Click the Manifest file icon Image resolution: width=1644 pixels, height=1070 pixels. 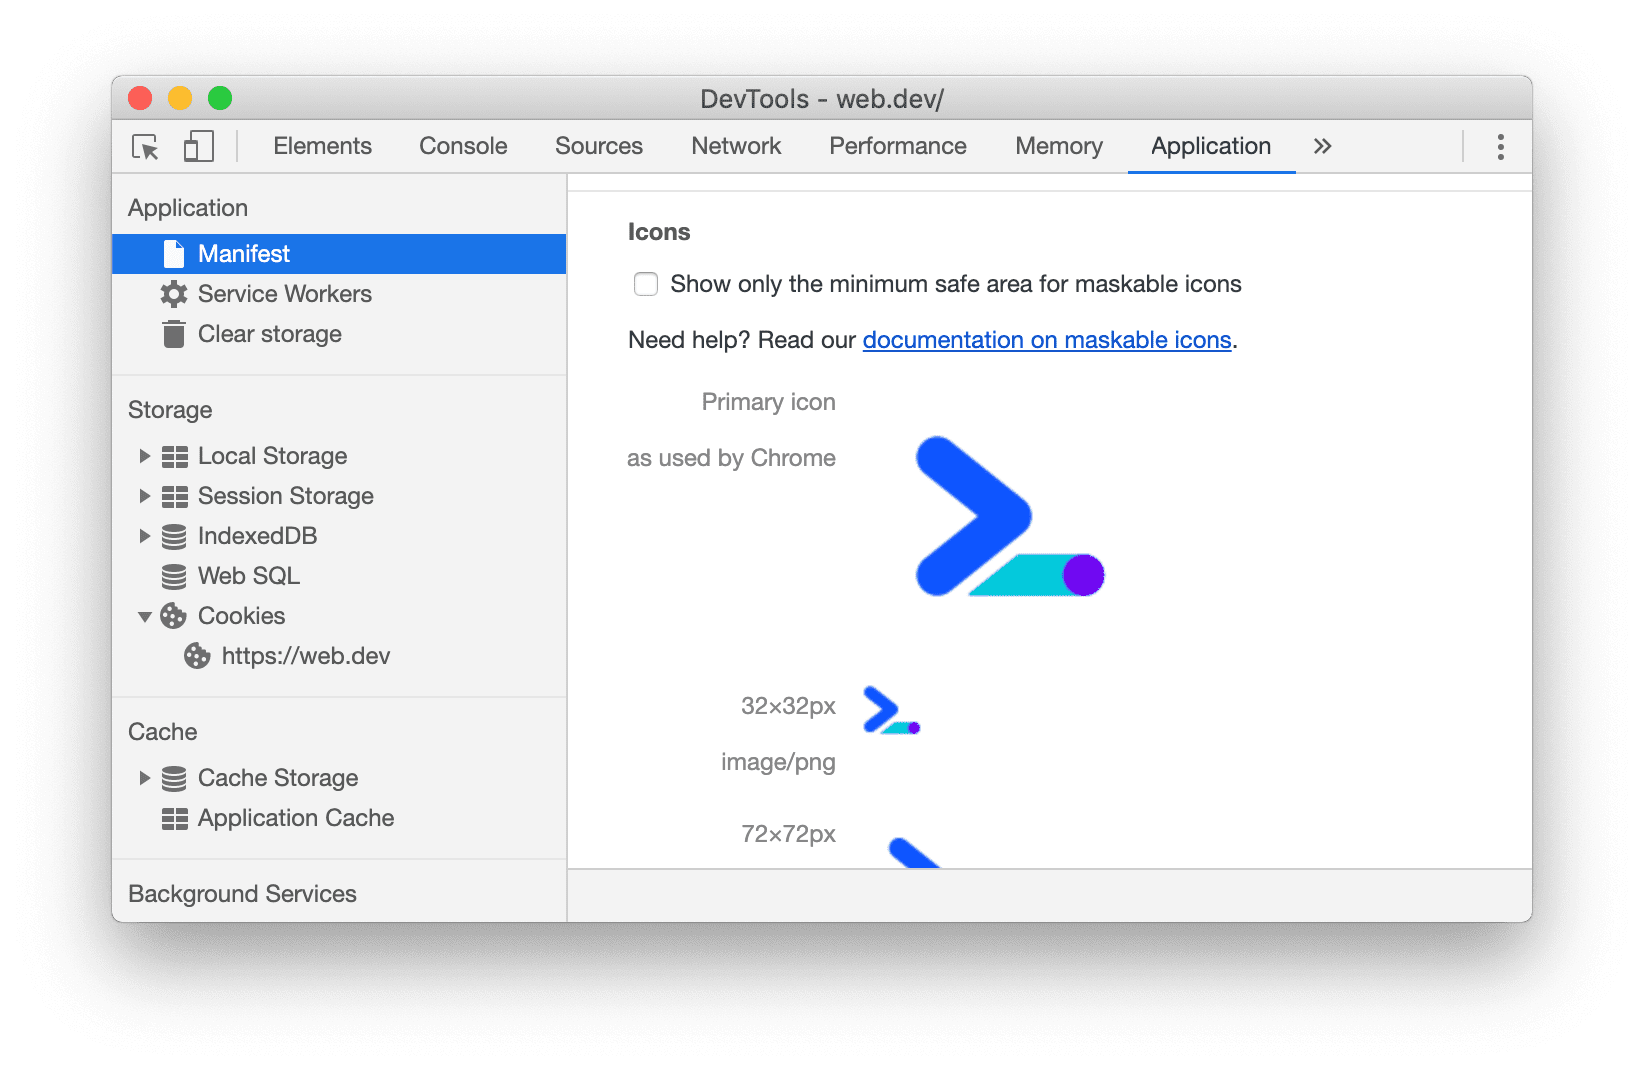172,253
